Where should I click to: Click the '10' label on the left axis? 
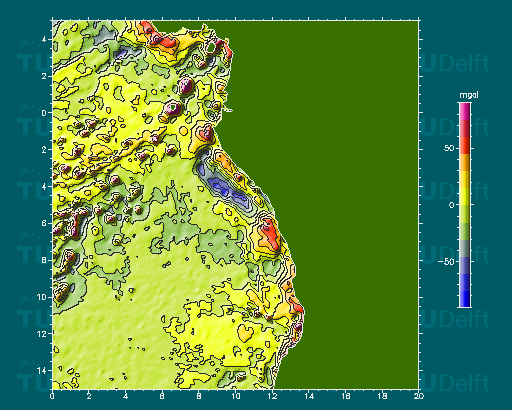tap(42, 297)
